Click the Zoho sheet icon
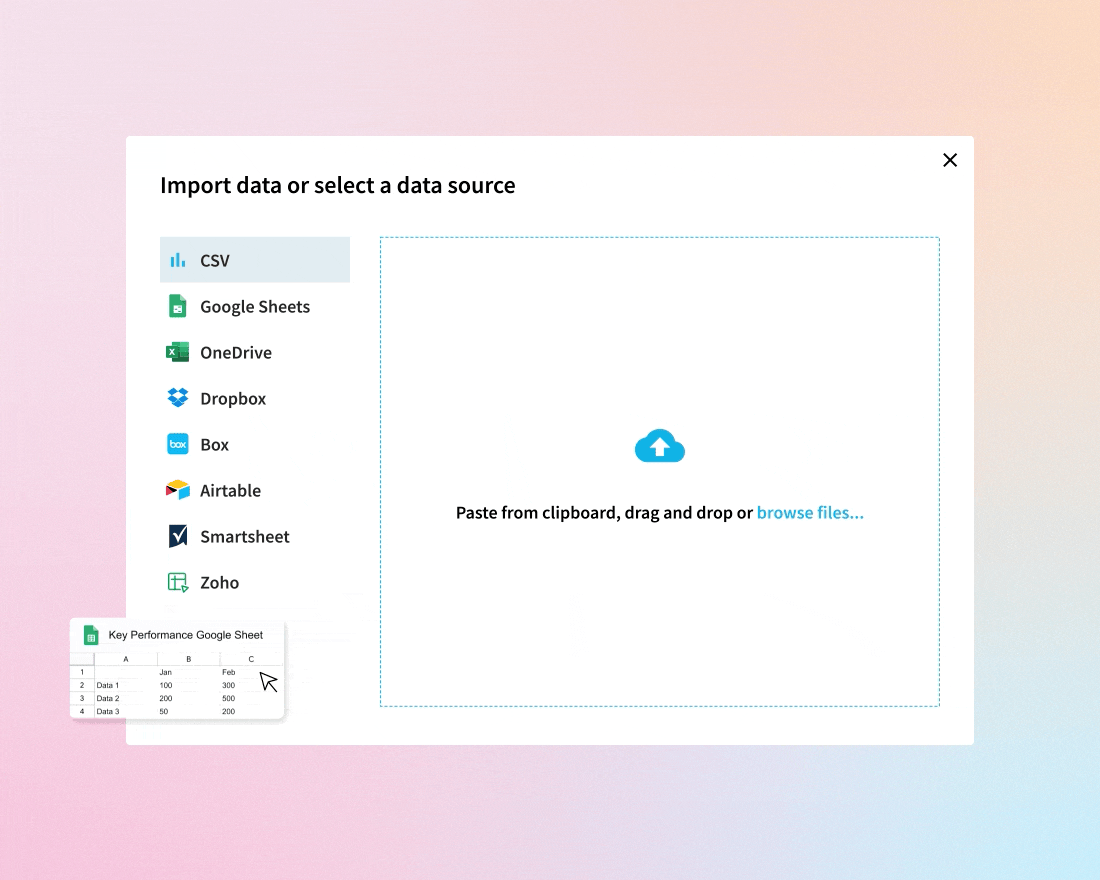1100x880 pixels. coord(177,582)
